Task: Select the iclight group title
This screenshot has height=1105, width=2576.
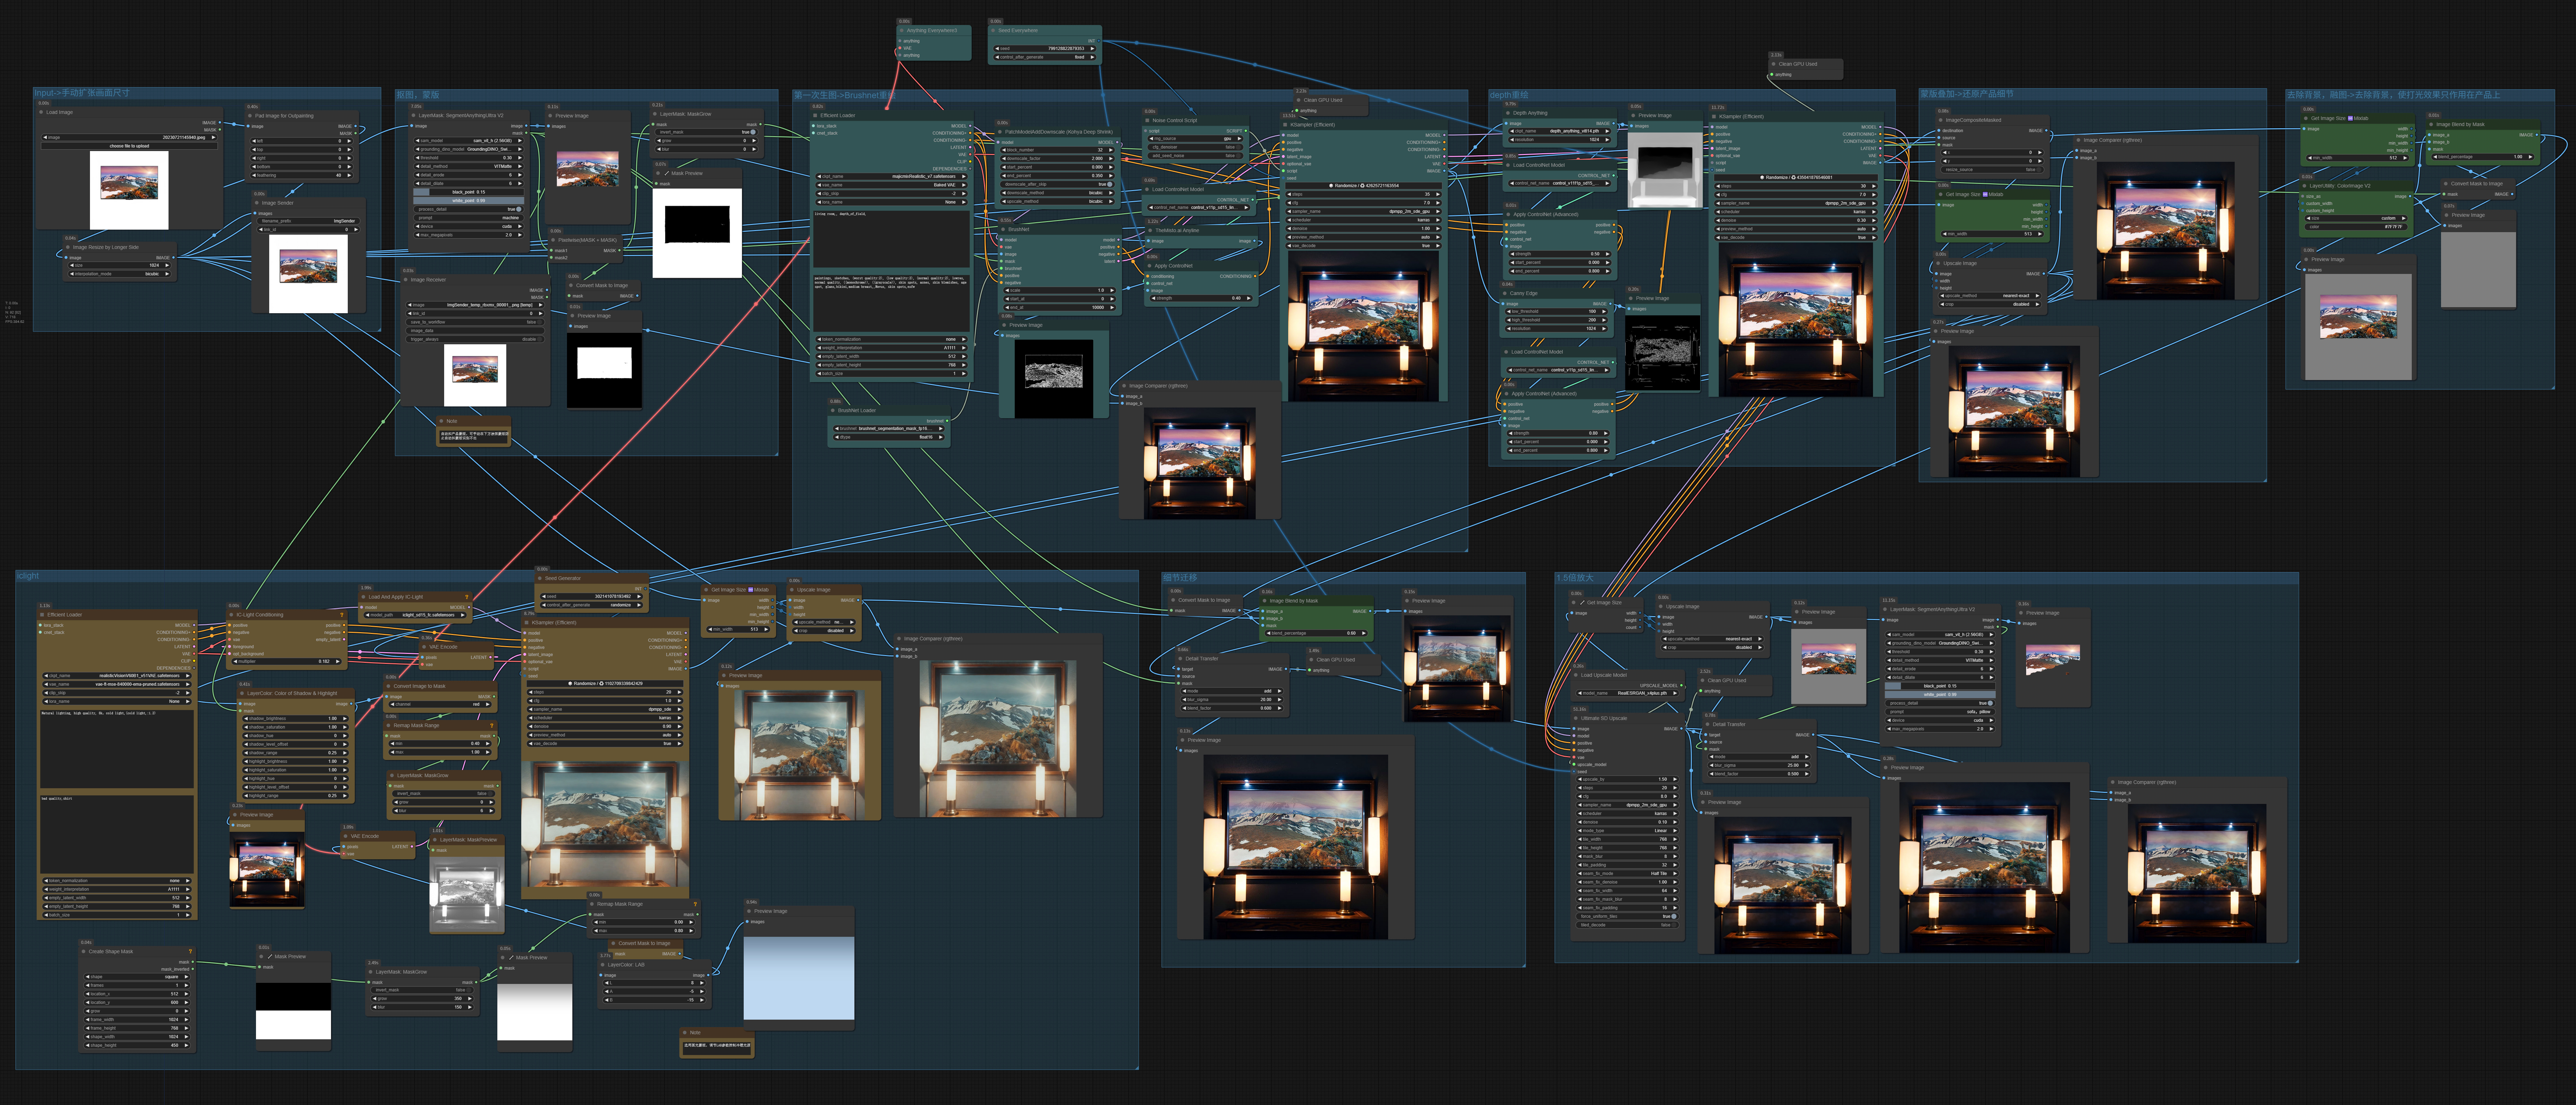Action: point(28,576)
